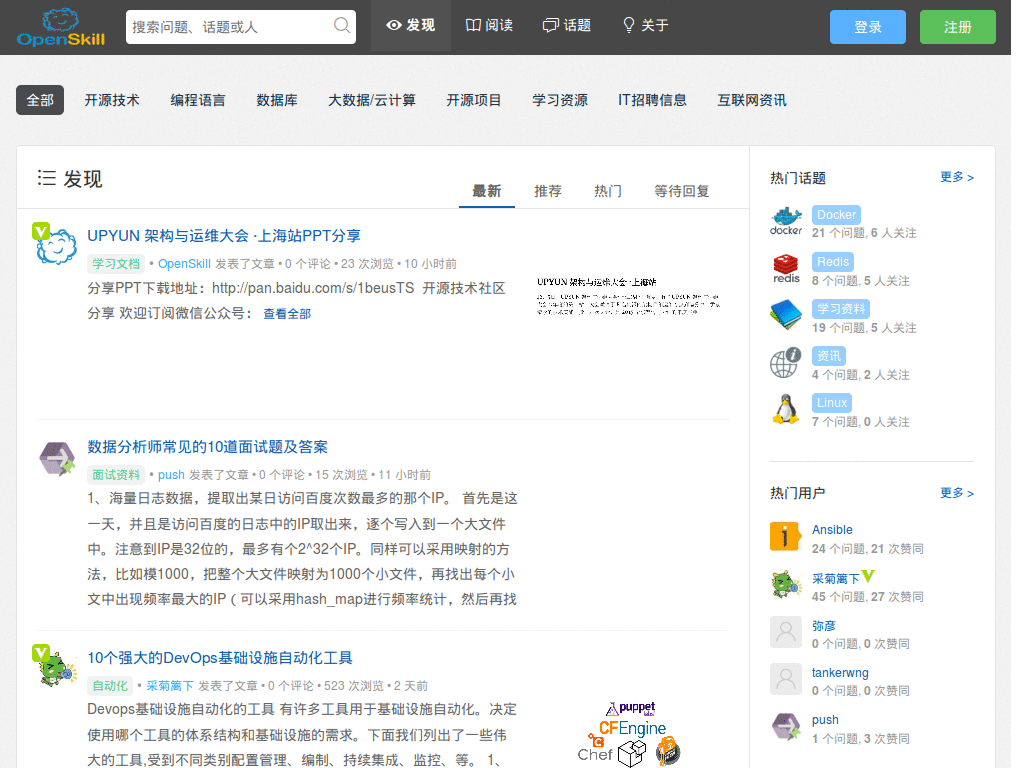
Task: Click the search magnifier icon
Action: 342,26
